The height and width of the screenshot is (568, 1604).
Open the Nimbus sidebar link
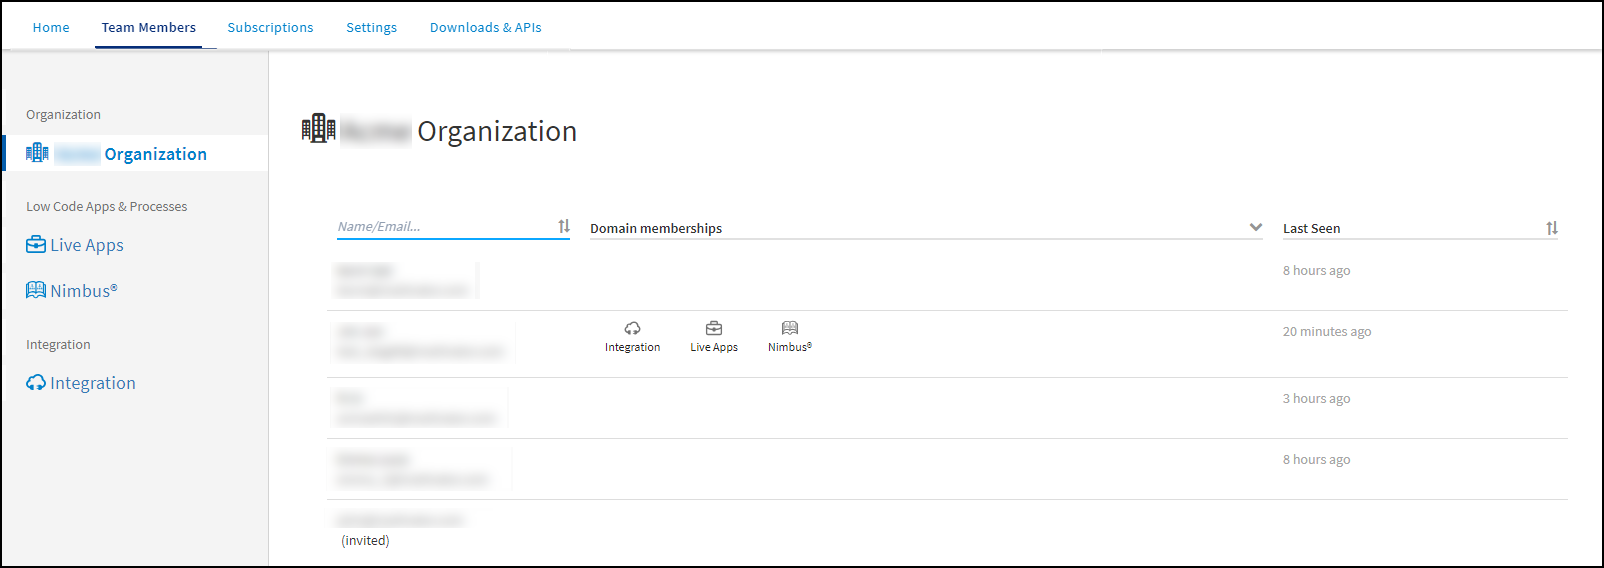[x=84, y=291]
